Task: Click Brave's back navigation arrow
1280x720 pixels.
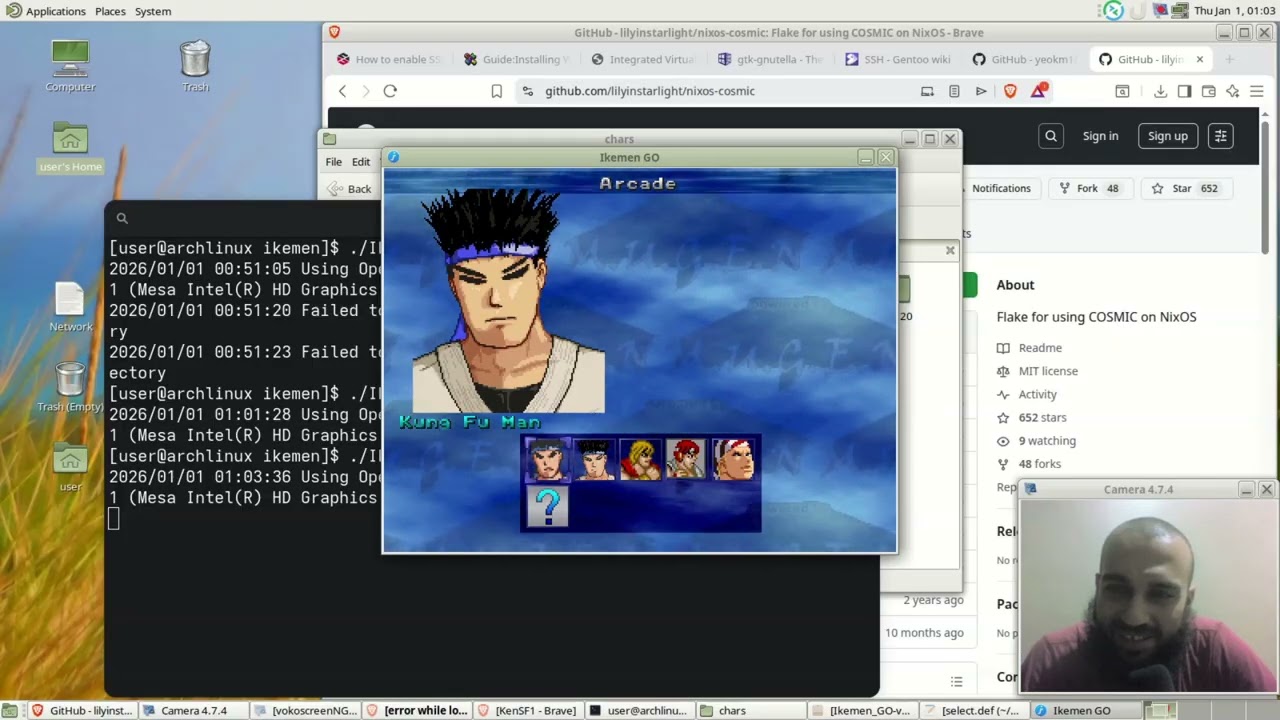Action: [343, 91]
